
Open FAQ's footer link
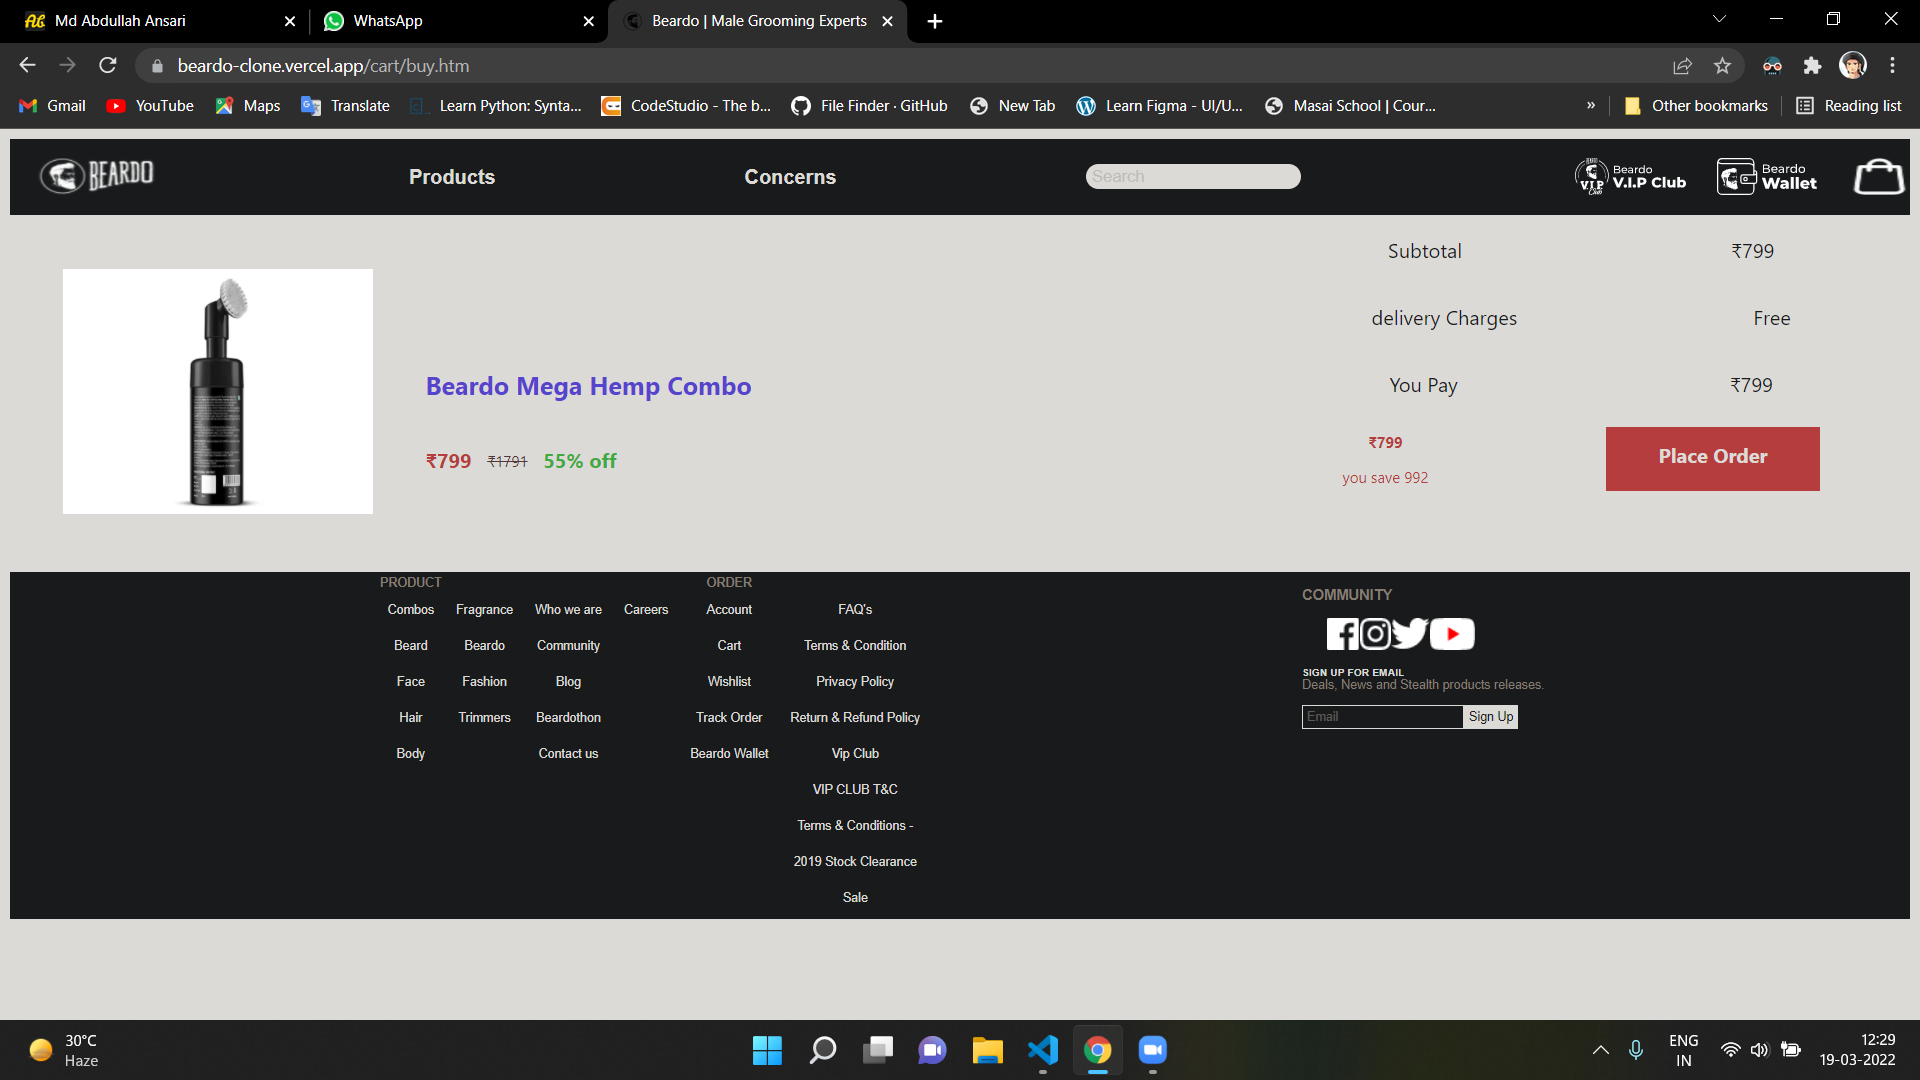855,610
